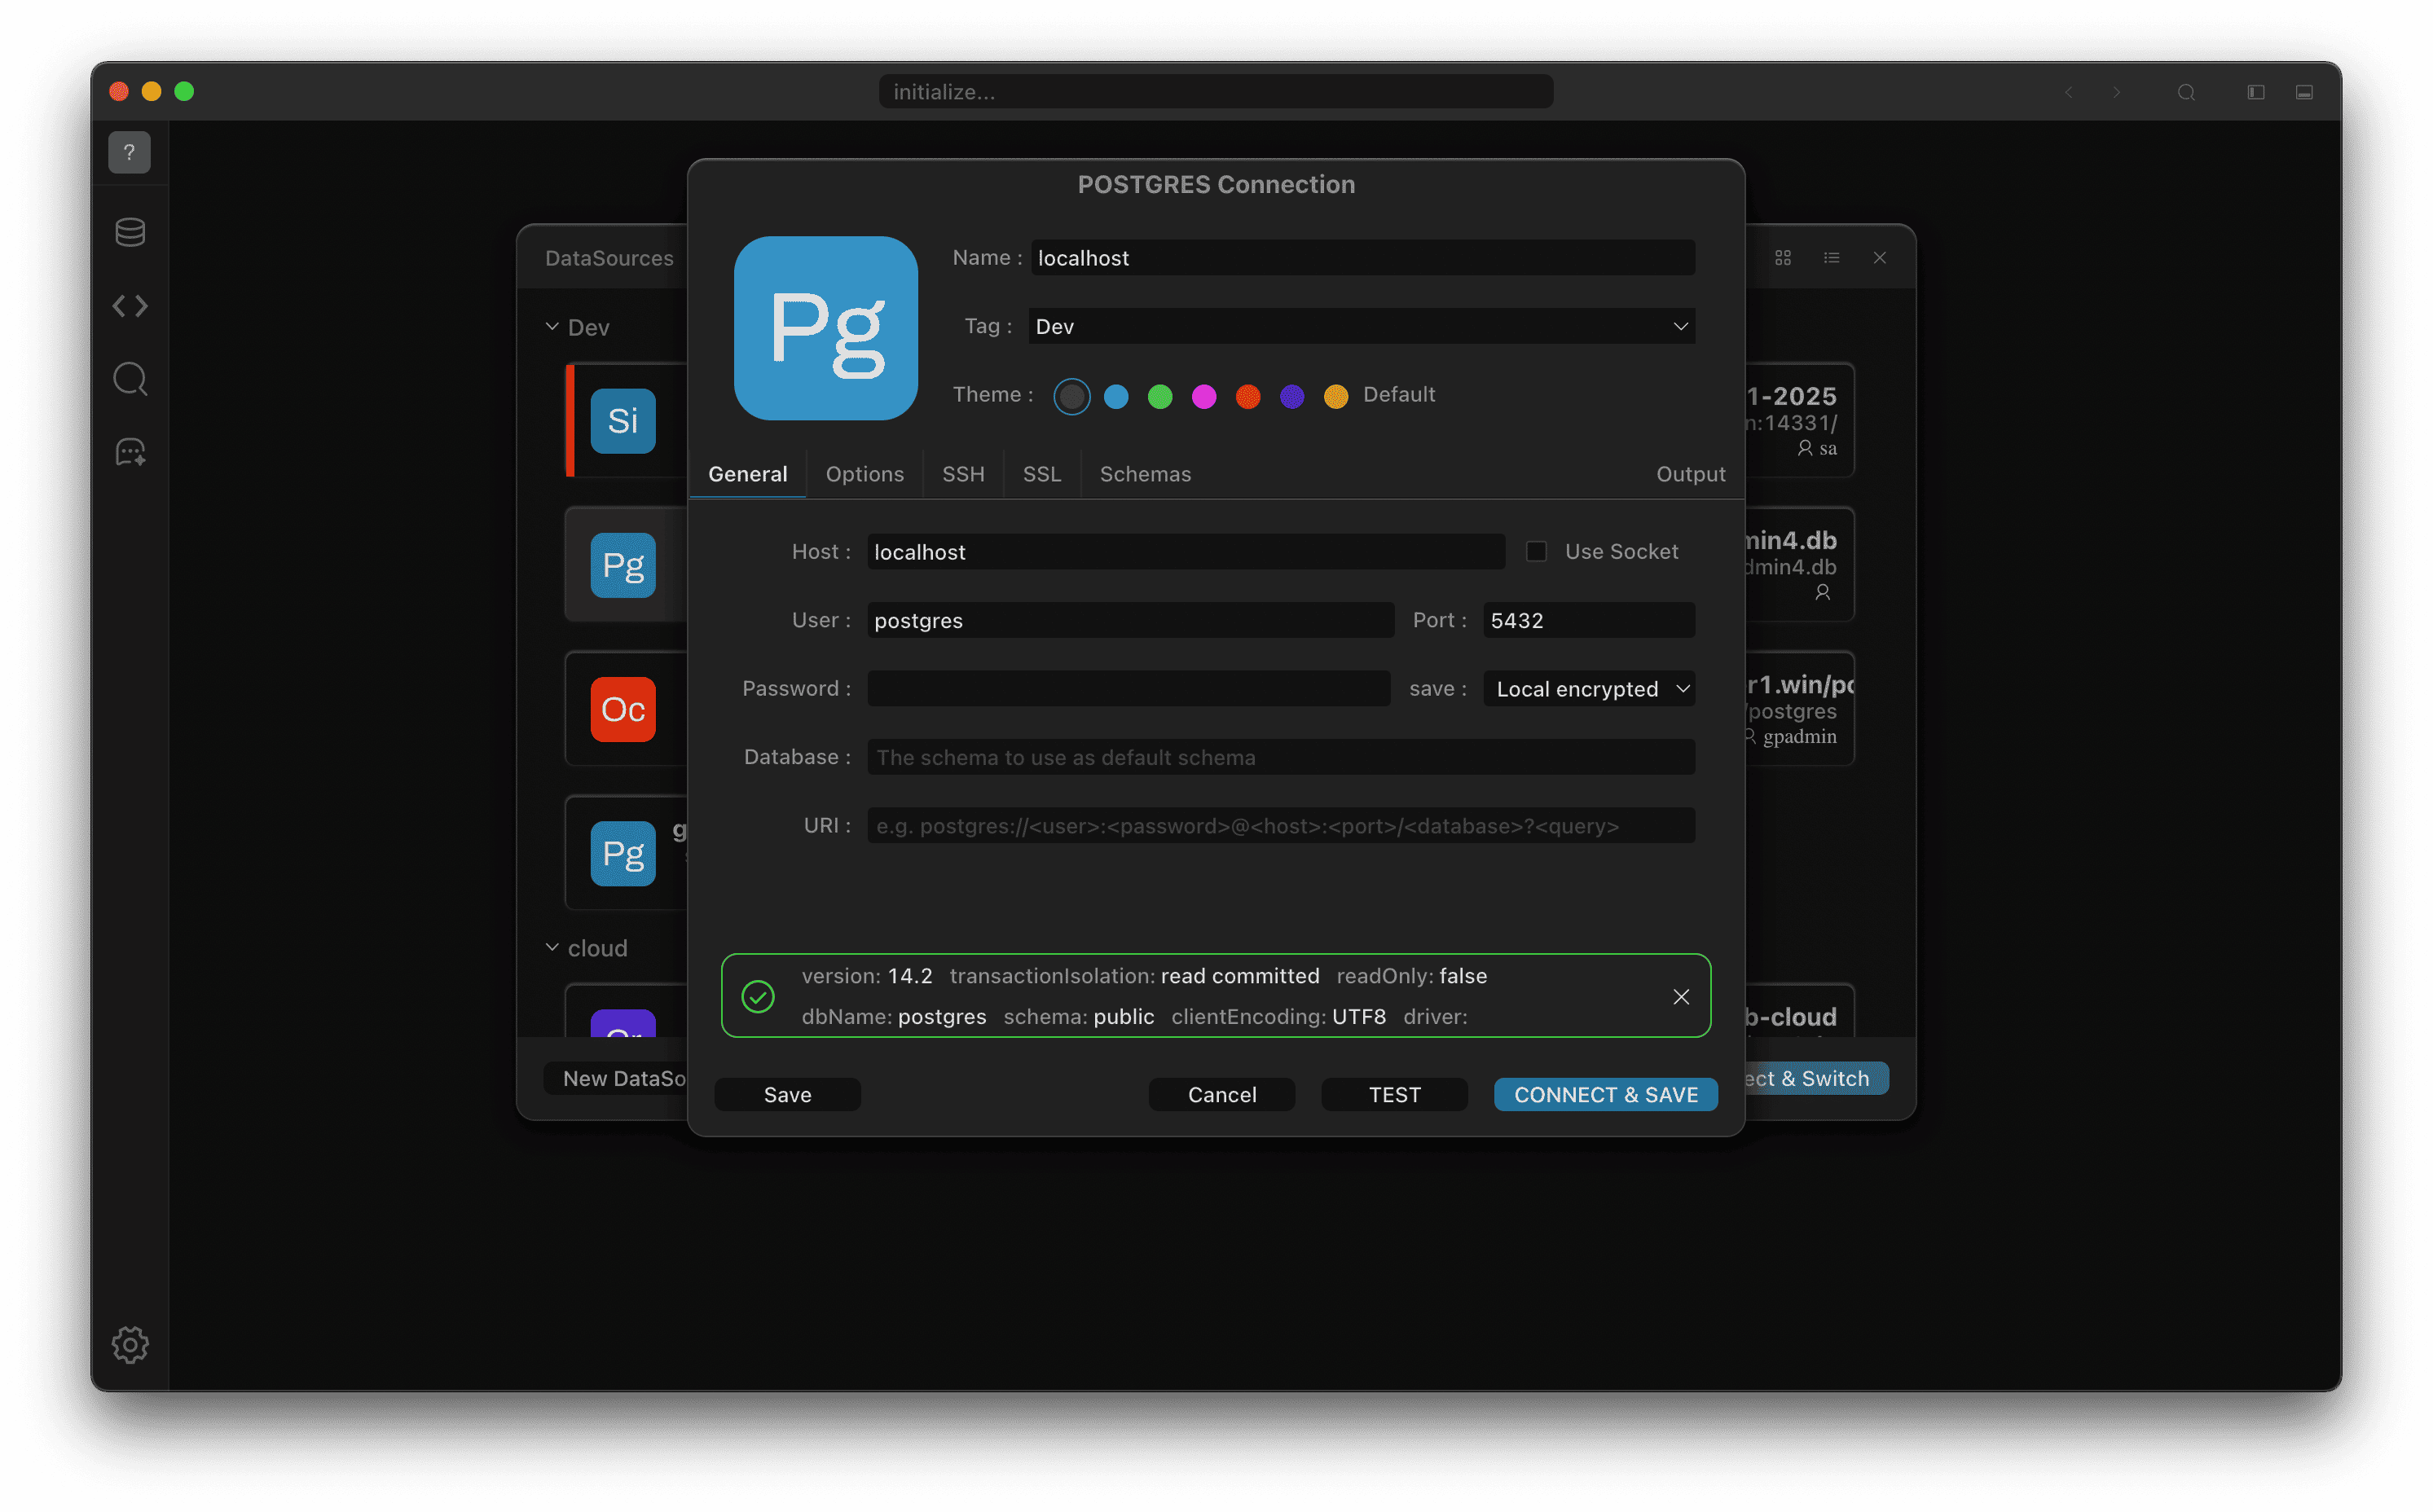The width and height of the screenshot is (2433, 1512).
Task: Open the Schemas tab
Action: 1145,474
